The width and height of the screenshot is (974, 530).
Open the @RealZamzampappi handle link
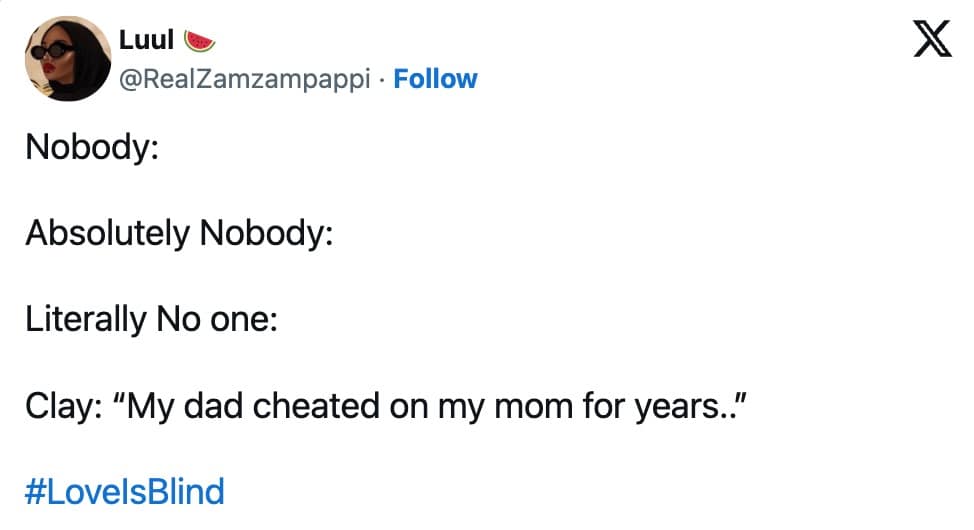click(250, 78)
